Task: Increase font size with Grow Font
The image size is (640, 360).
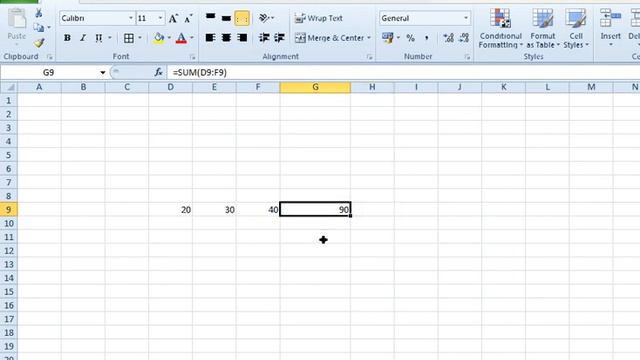Action: 173,18
